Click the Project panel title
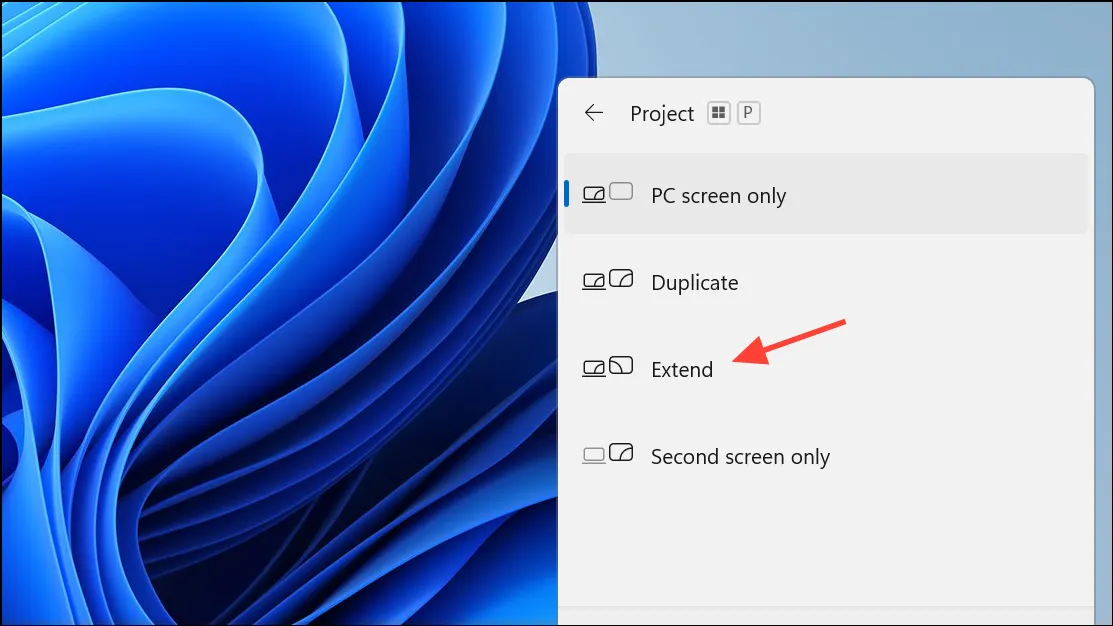The image size is (1113, 626). tap(662, 114)
